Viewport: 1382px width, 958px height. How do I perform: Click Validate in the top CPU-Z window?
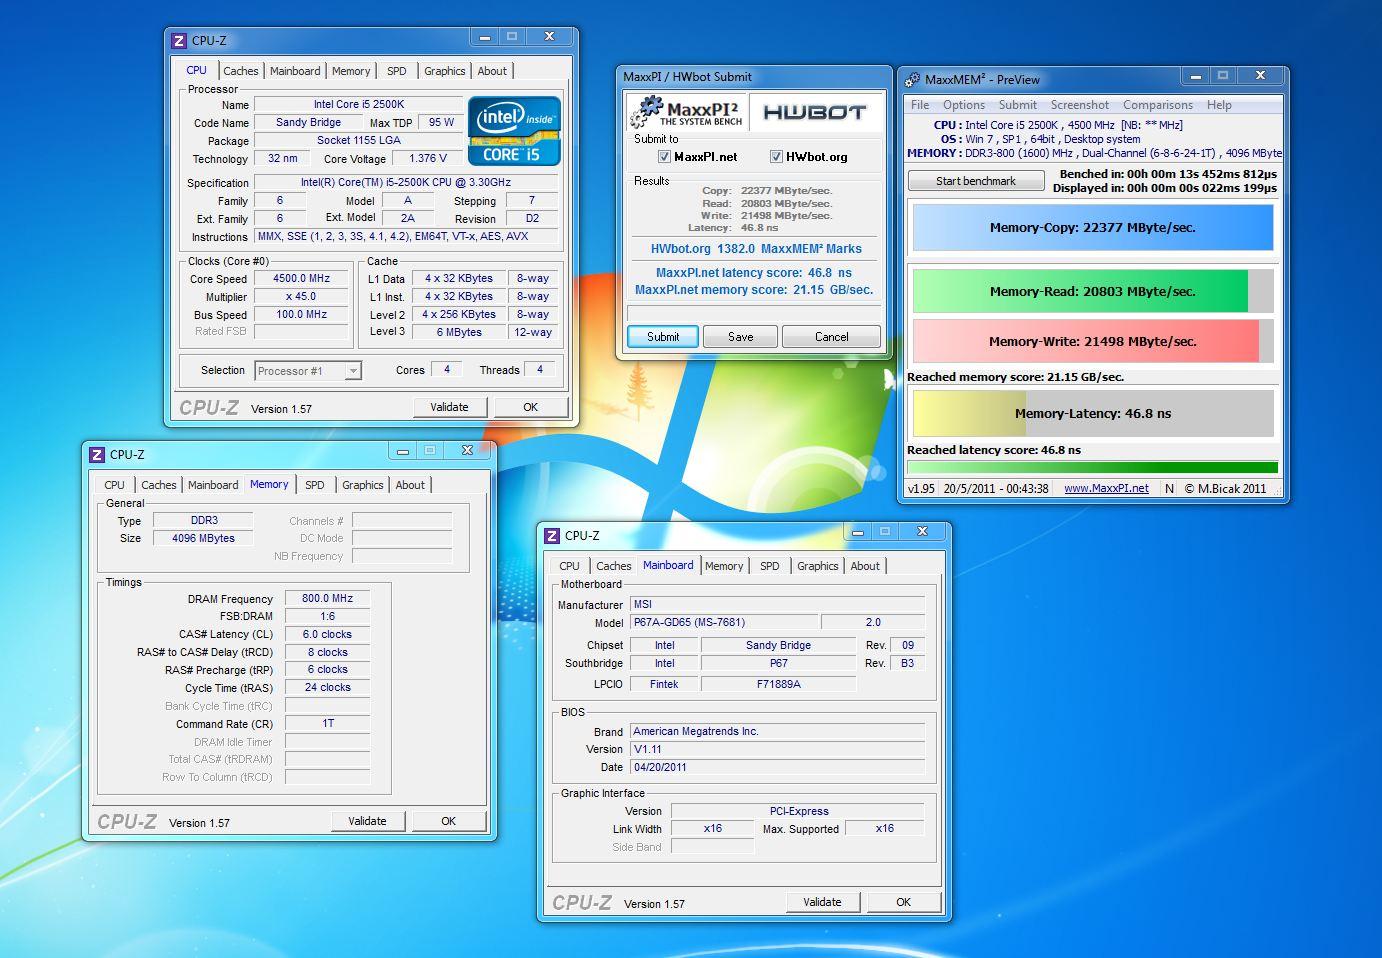(x=449, y=407)
